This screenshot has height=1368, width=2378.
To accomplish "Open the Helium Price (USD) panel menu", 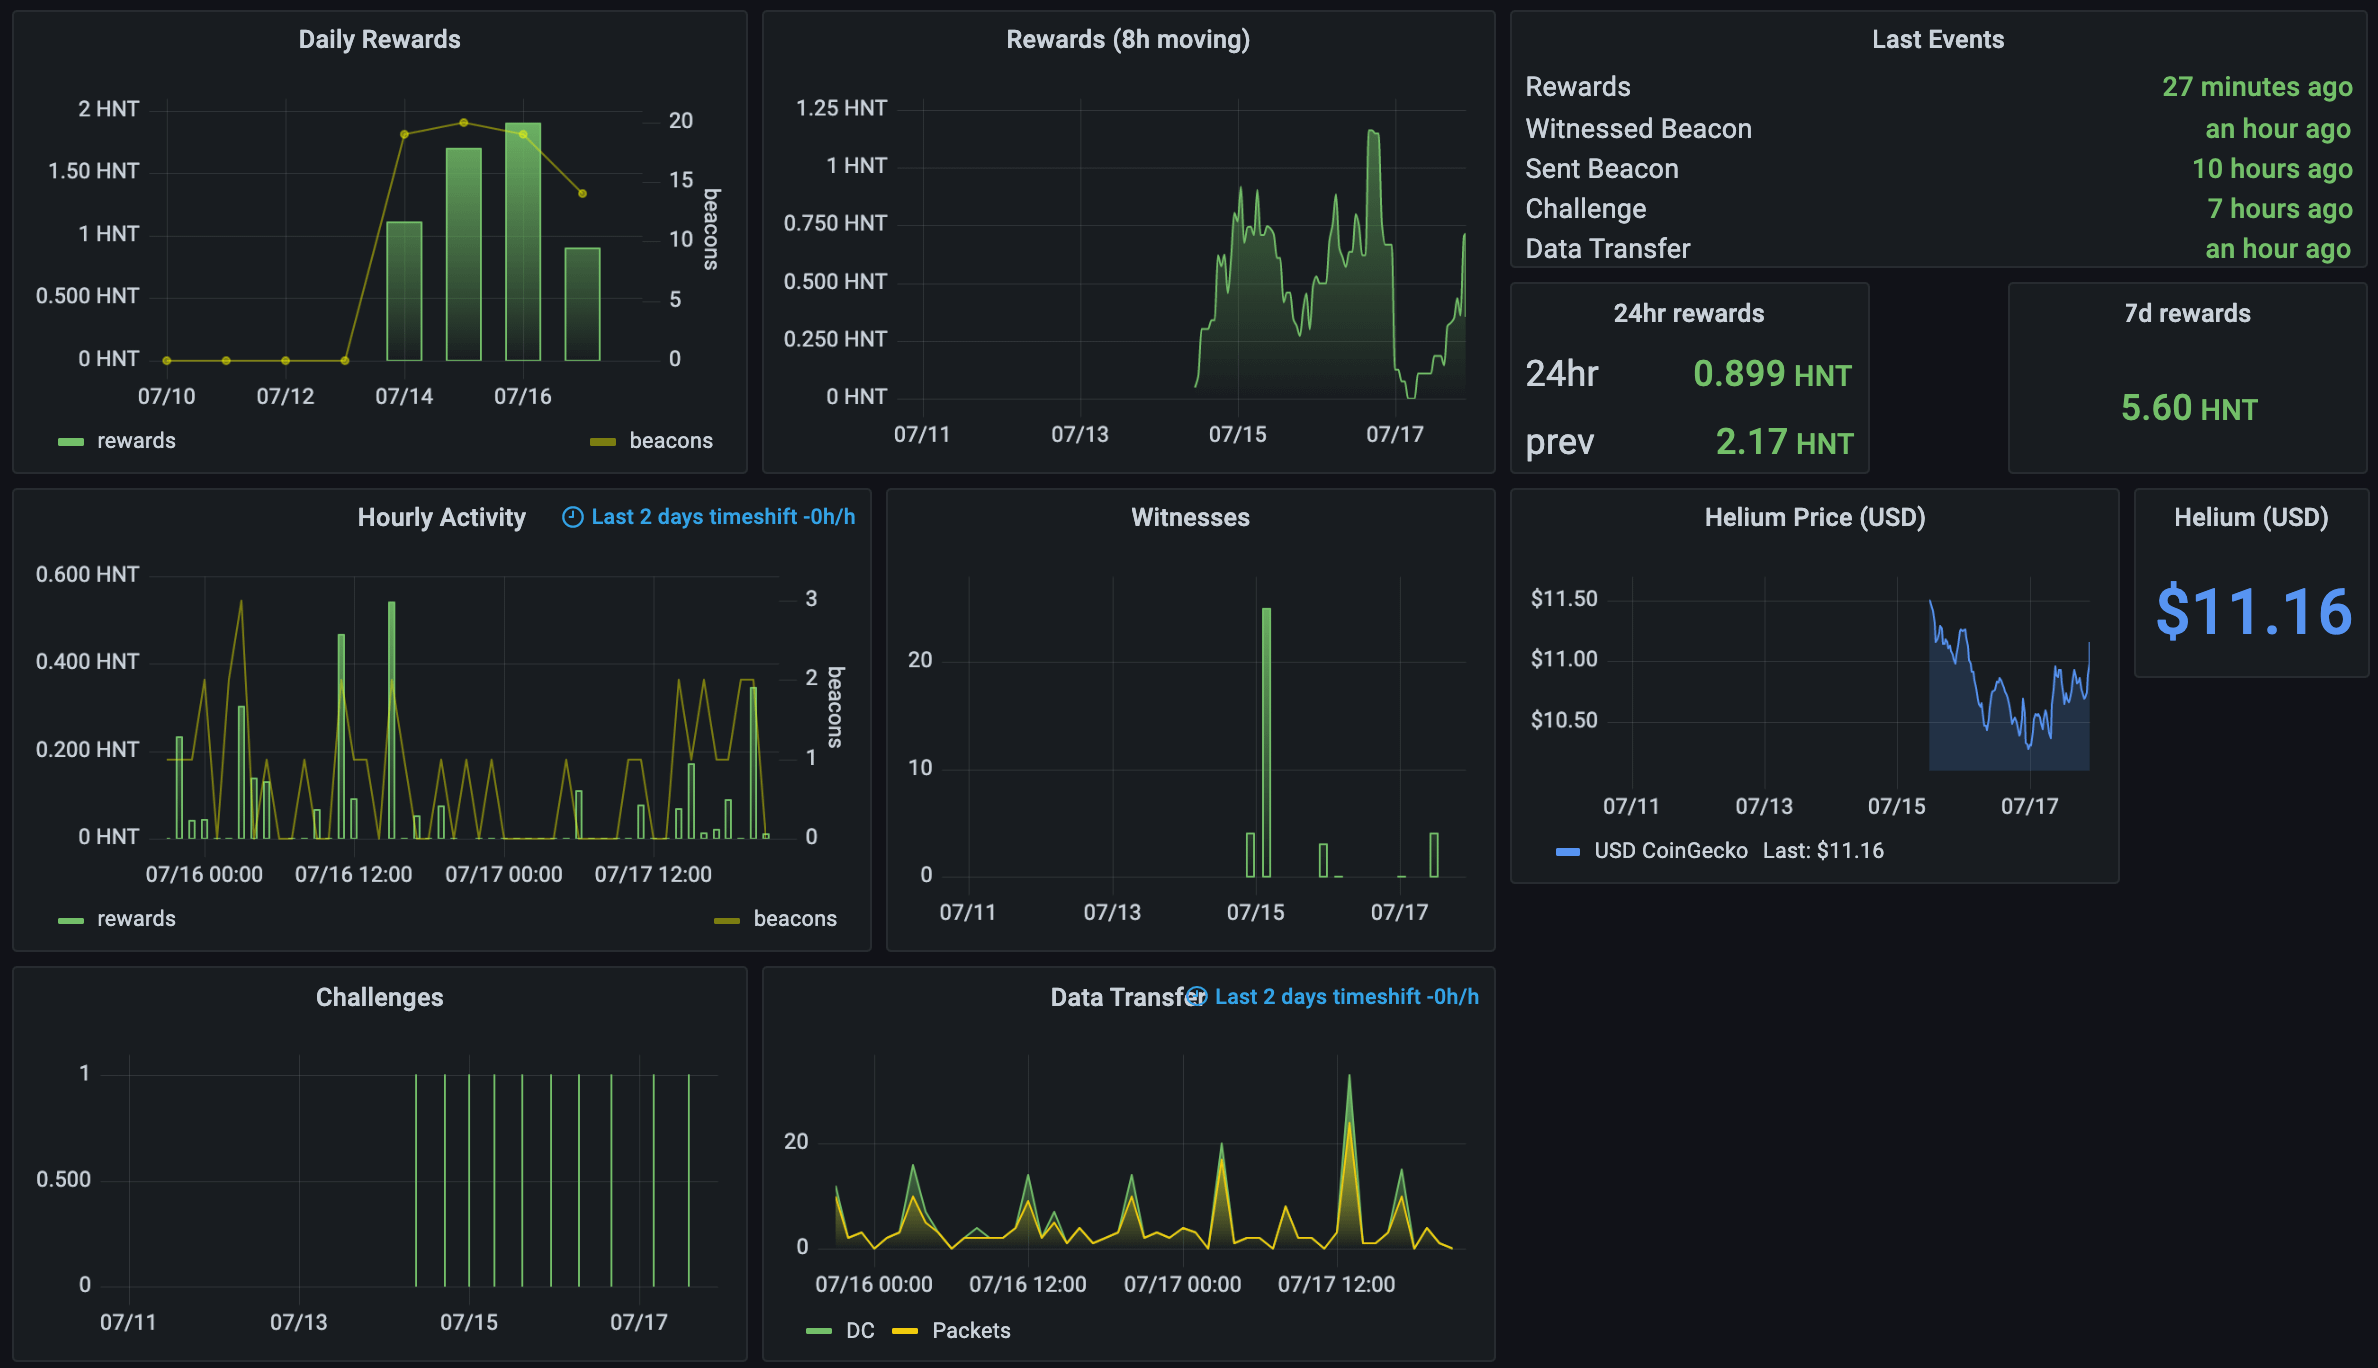I will pos(1815,517).
